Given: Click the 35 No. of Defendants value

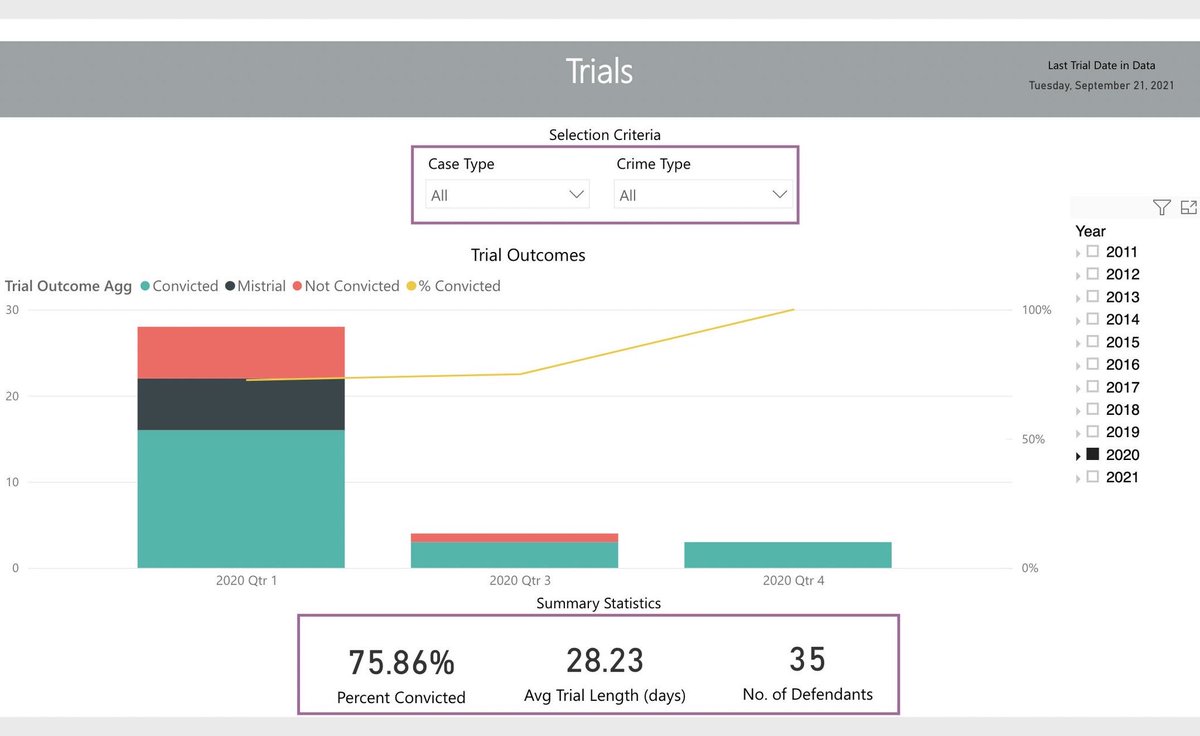Looking at the screenshot, I should (x=808, y=659).
